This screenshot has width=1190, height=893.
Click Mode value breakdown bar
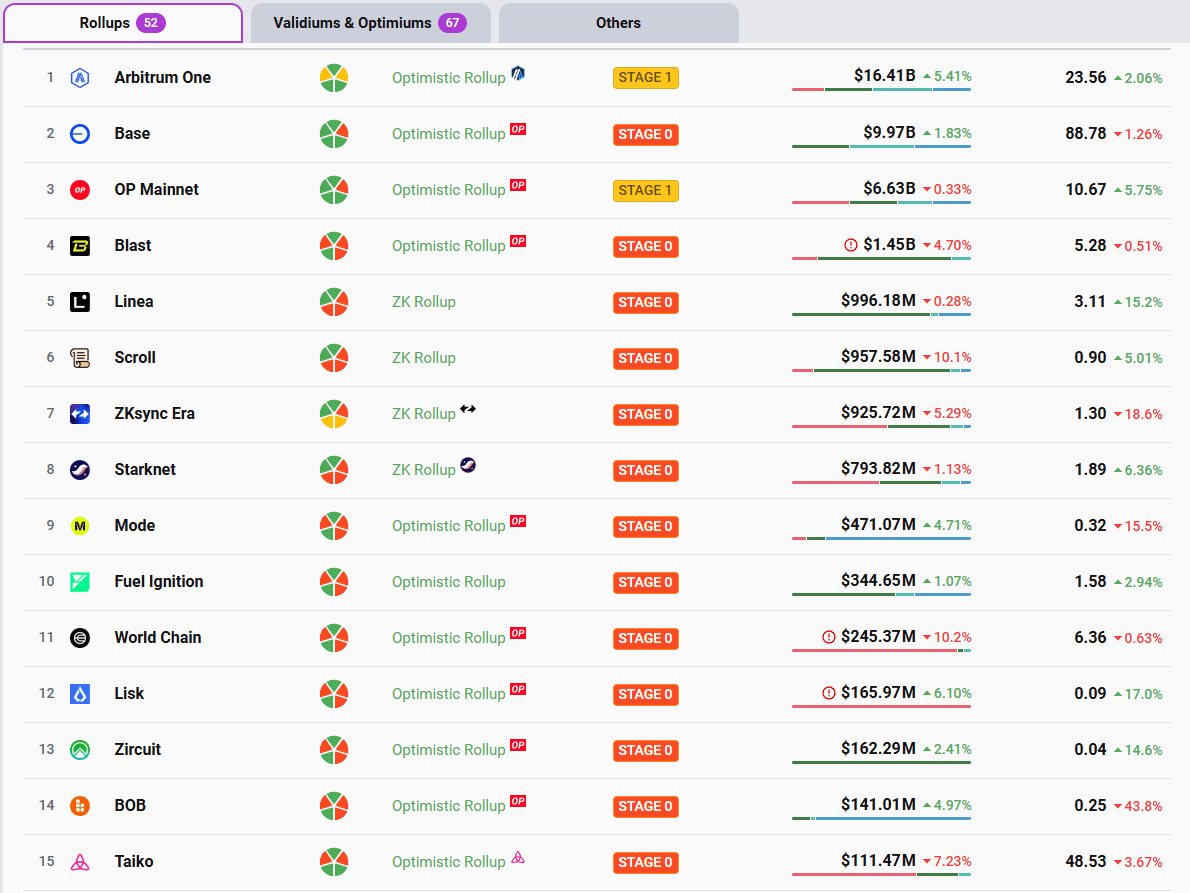click(x=881, y=538)
